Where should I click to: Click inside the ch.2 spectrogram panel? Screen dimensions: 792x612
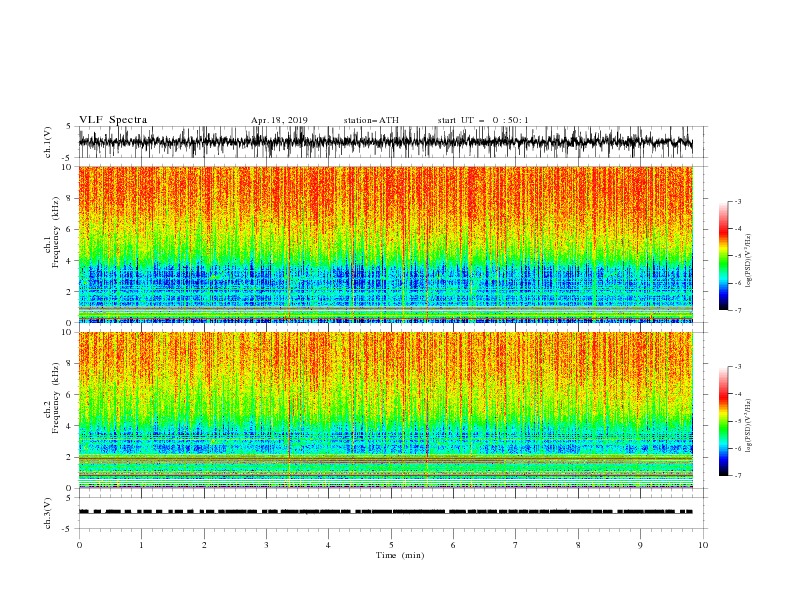pyautogui.click(x=385, y=410)
